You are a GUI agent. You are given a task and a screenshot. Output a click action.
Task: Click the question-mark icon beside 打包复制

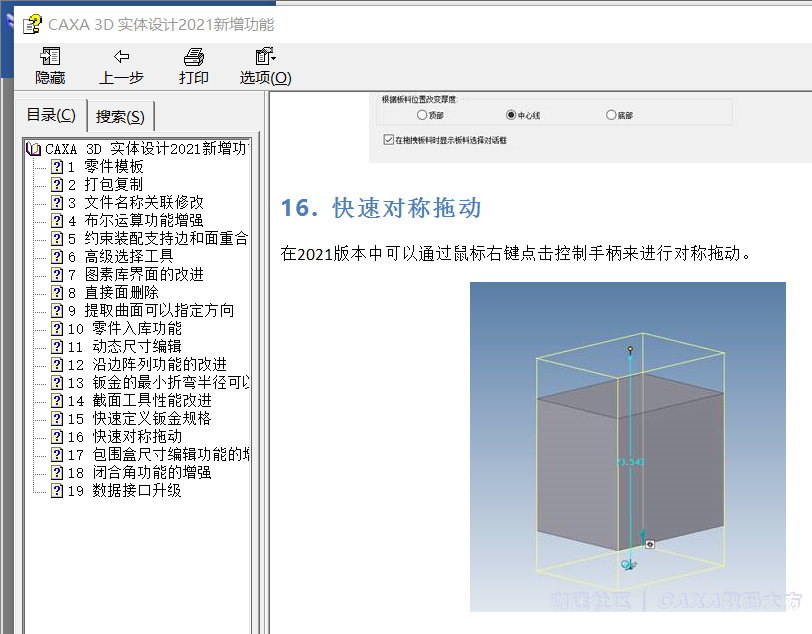(57, 185)
